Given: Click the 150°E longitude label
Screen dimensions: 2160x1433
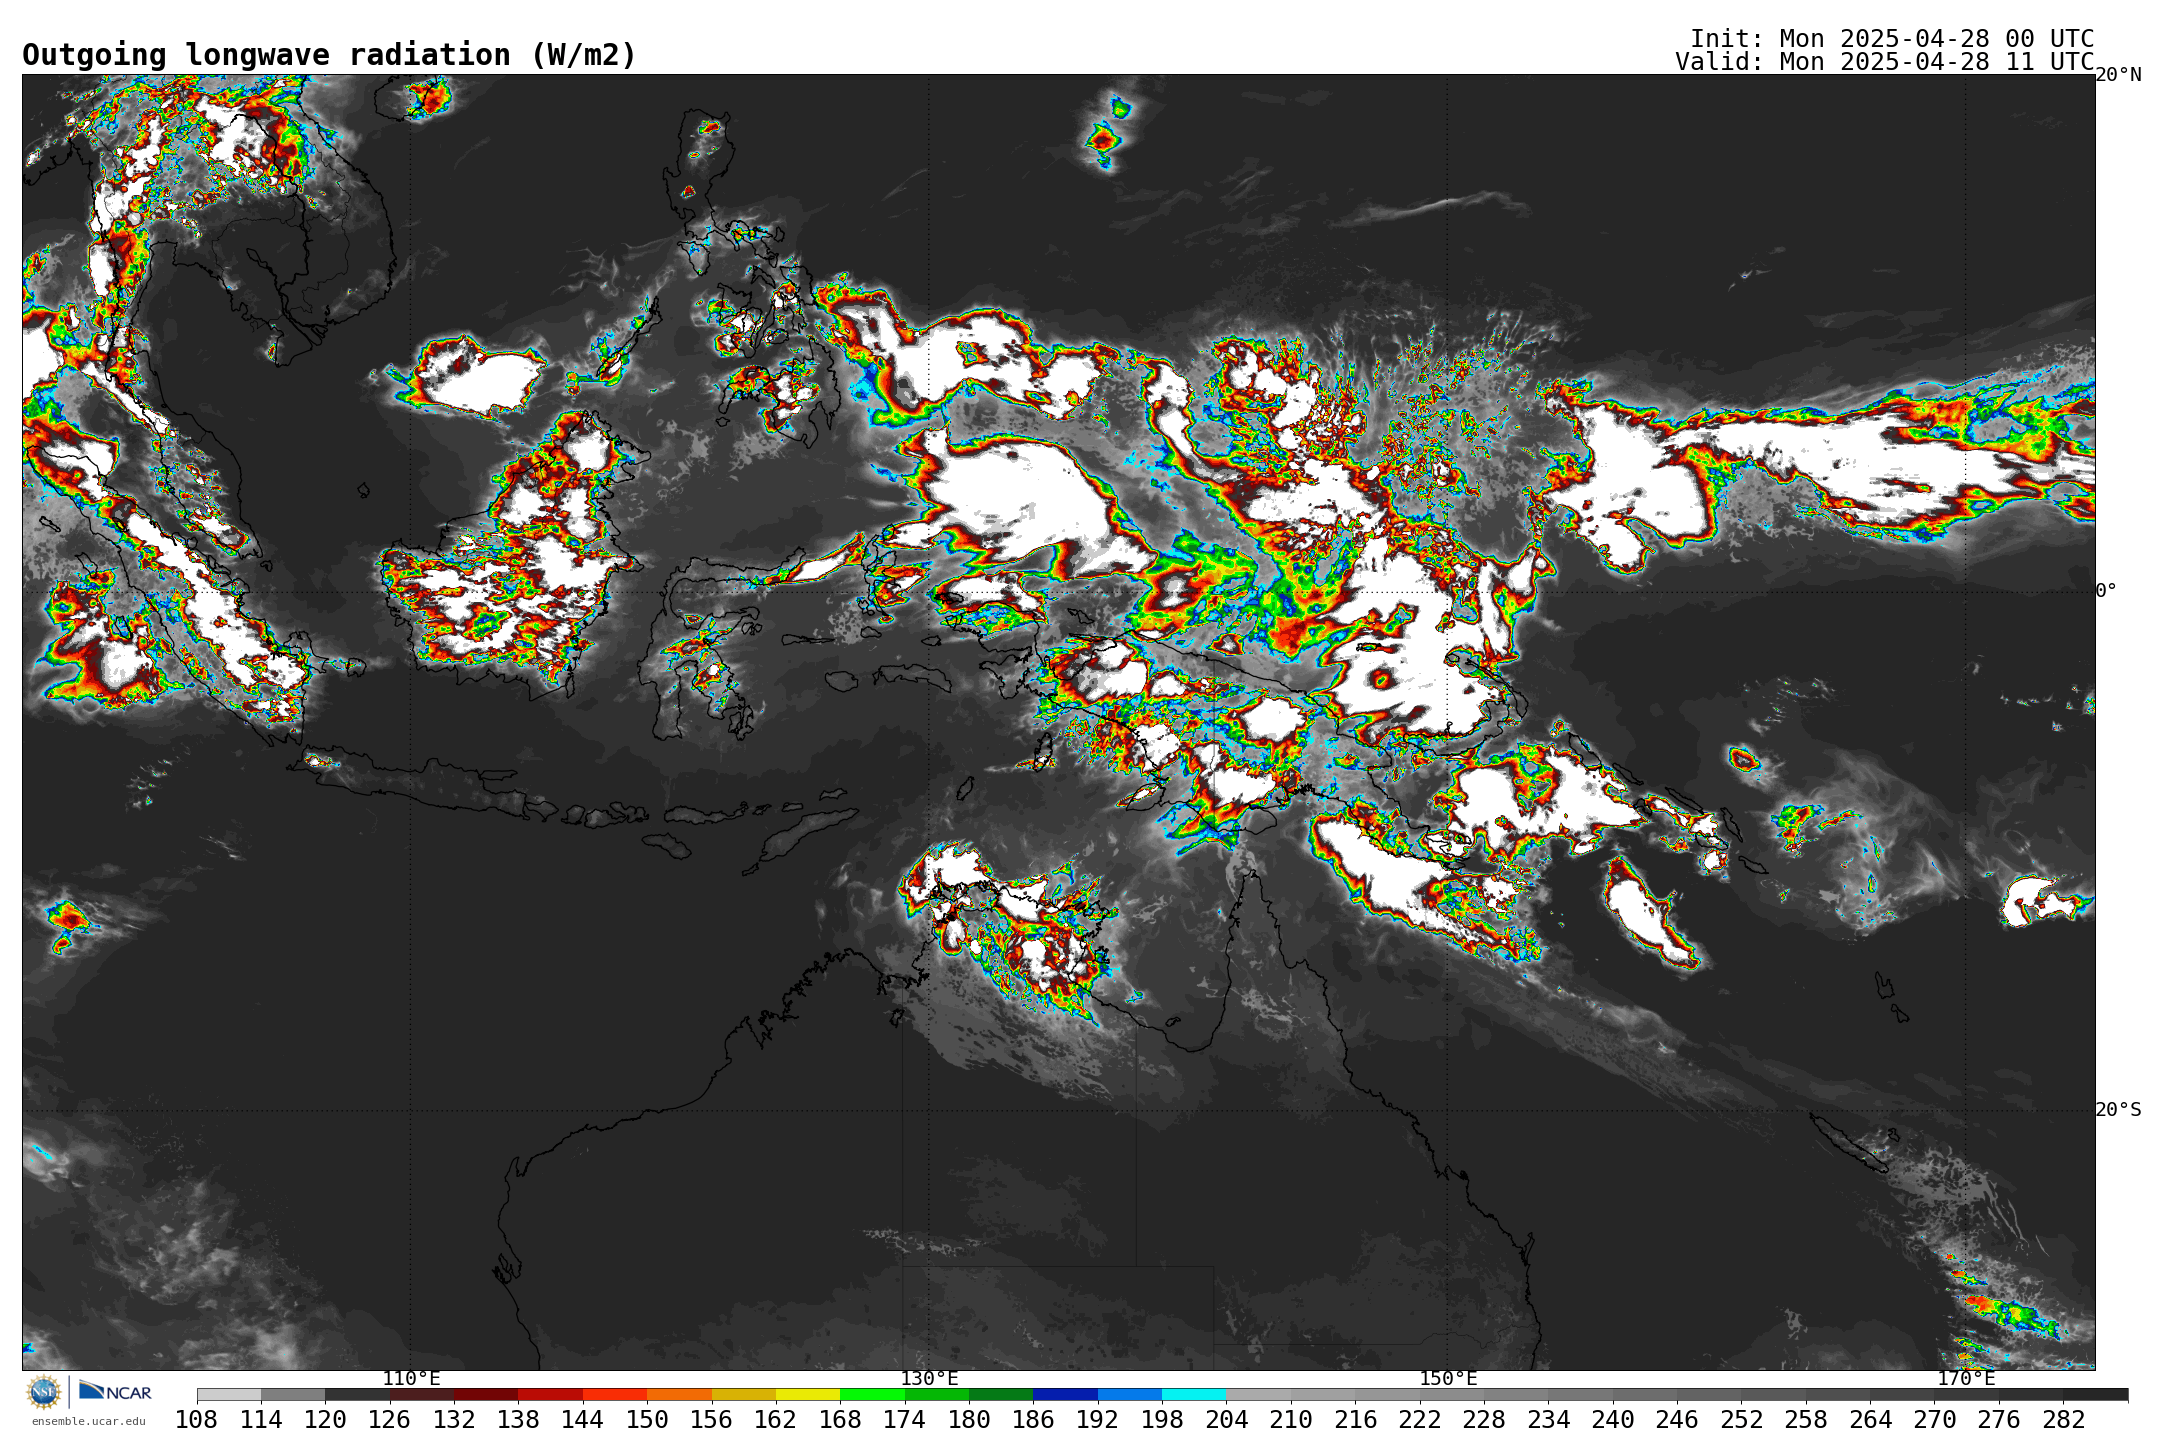Looking at the screenshot, I should coord(1448,1379).
